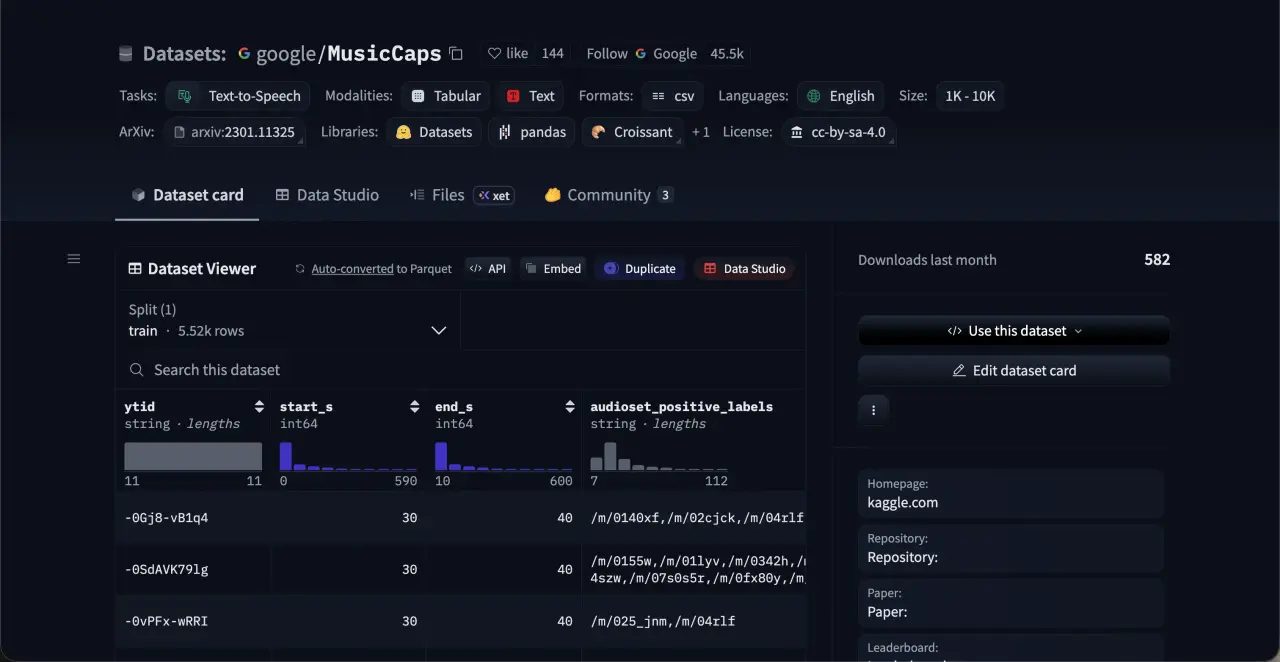Image resolution: width=1280 pixels, height=662 pixels.
Task: Switch to the Data Studio tab
Action: [x=327, y=195]
